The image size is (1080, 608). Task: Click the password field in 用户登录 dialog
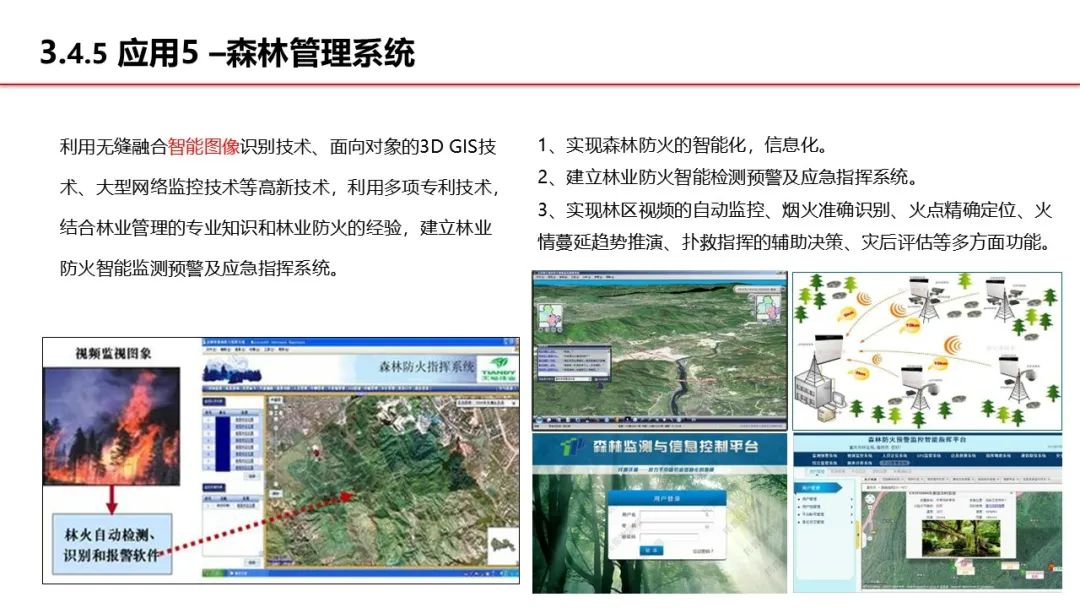[x=676, y=525]
